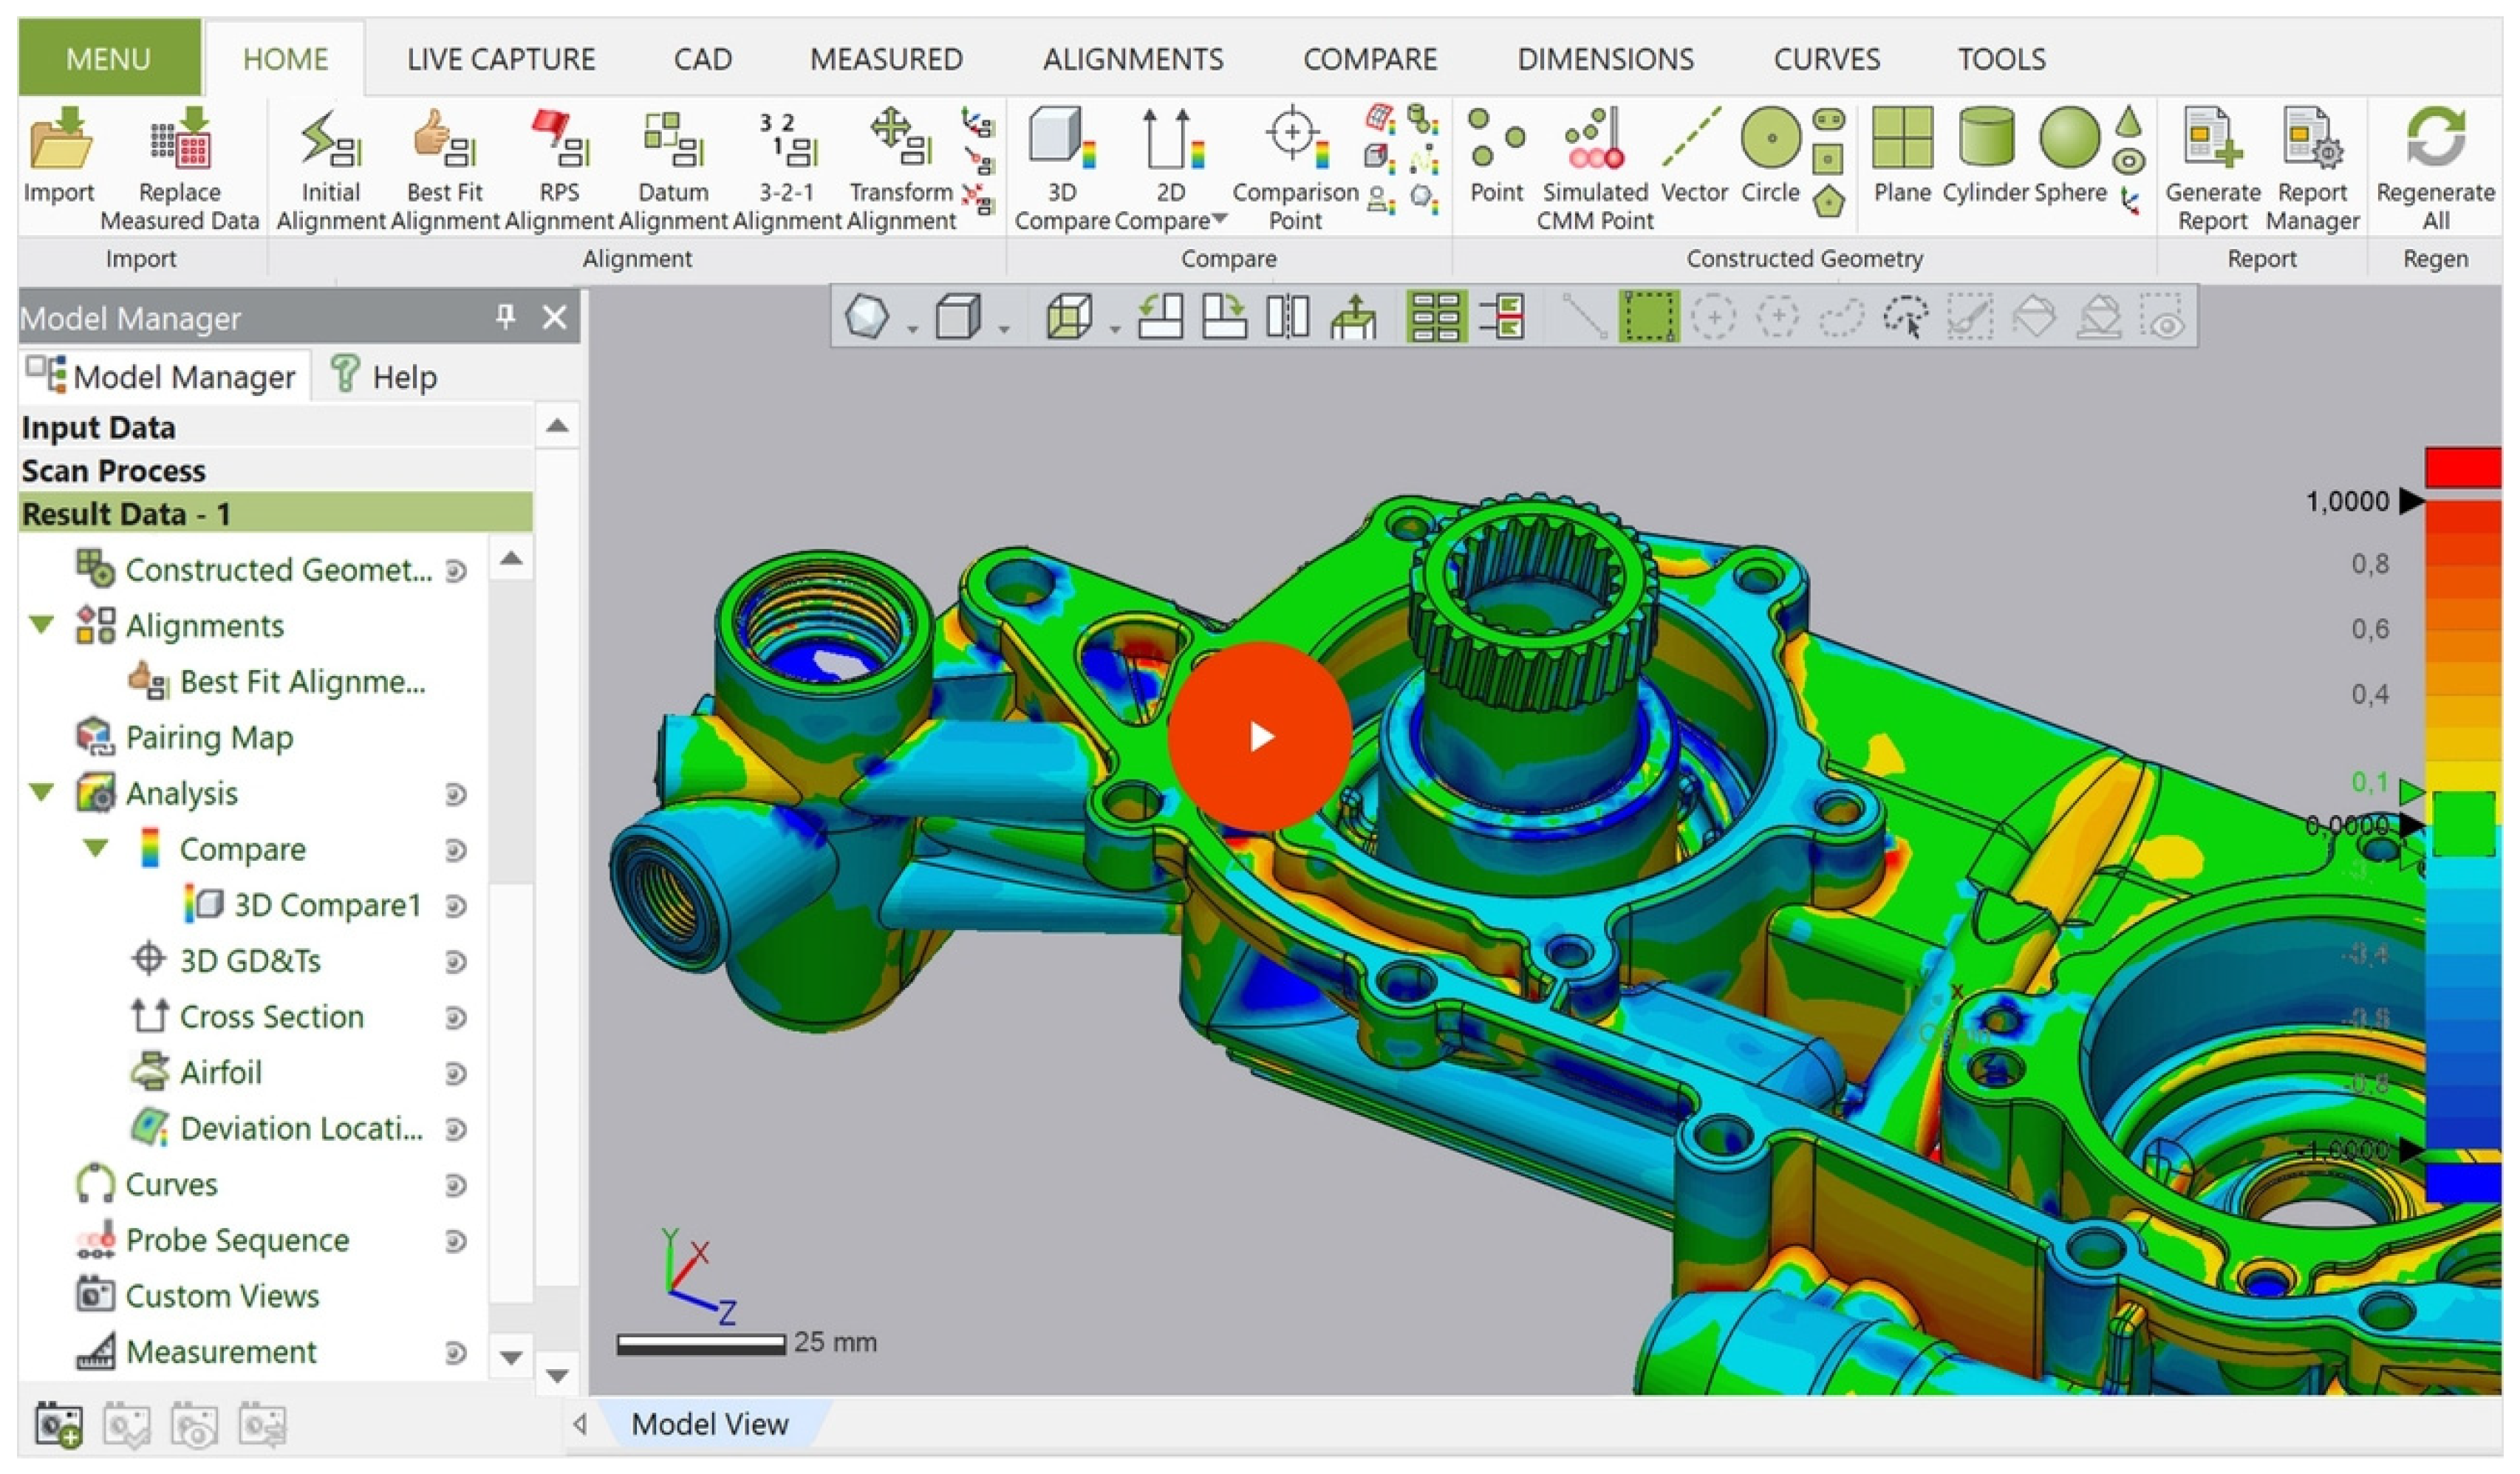Image resolution: width=2520 pixels, height=1474 pixels.
Task: Collapse the Analysis tree node
Action: (42, 793)
